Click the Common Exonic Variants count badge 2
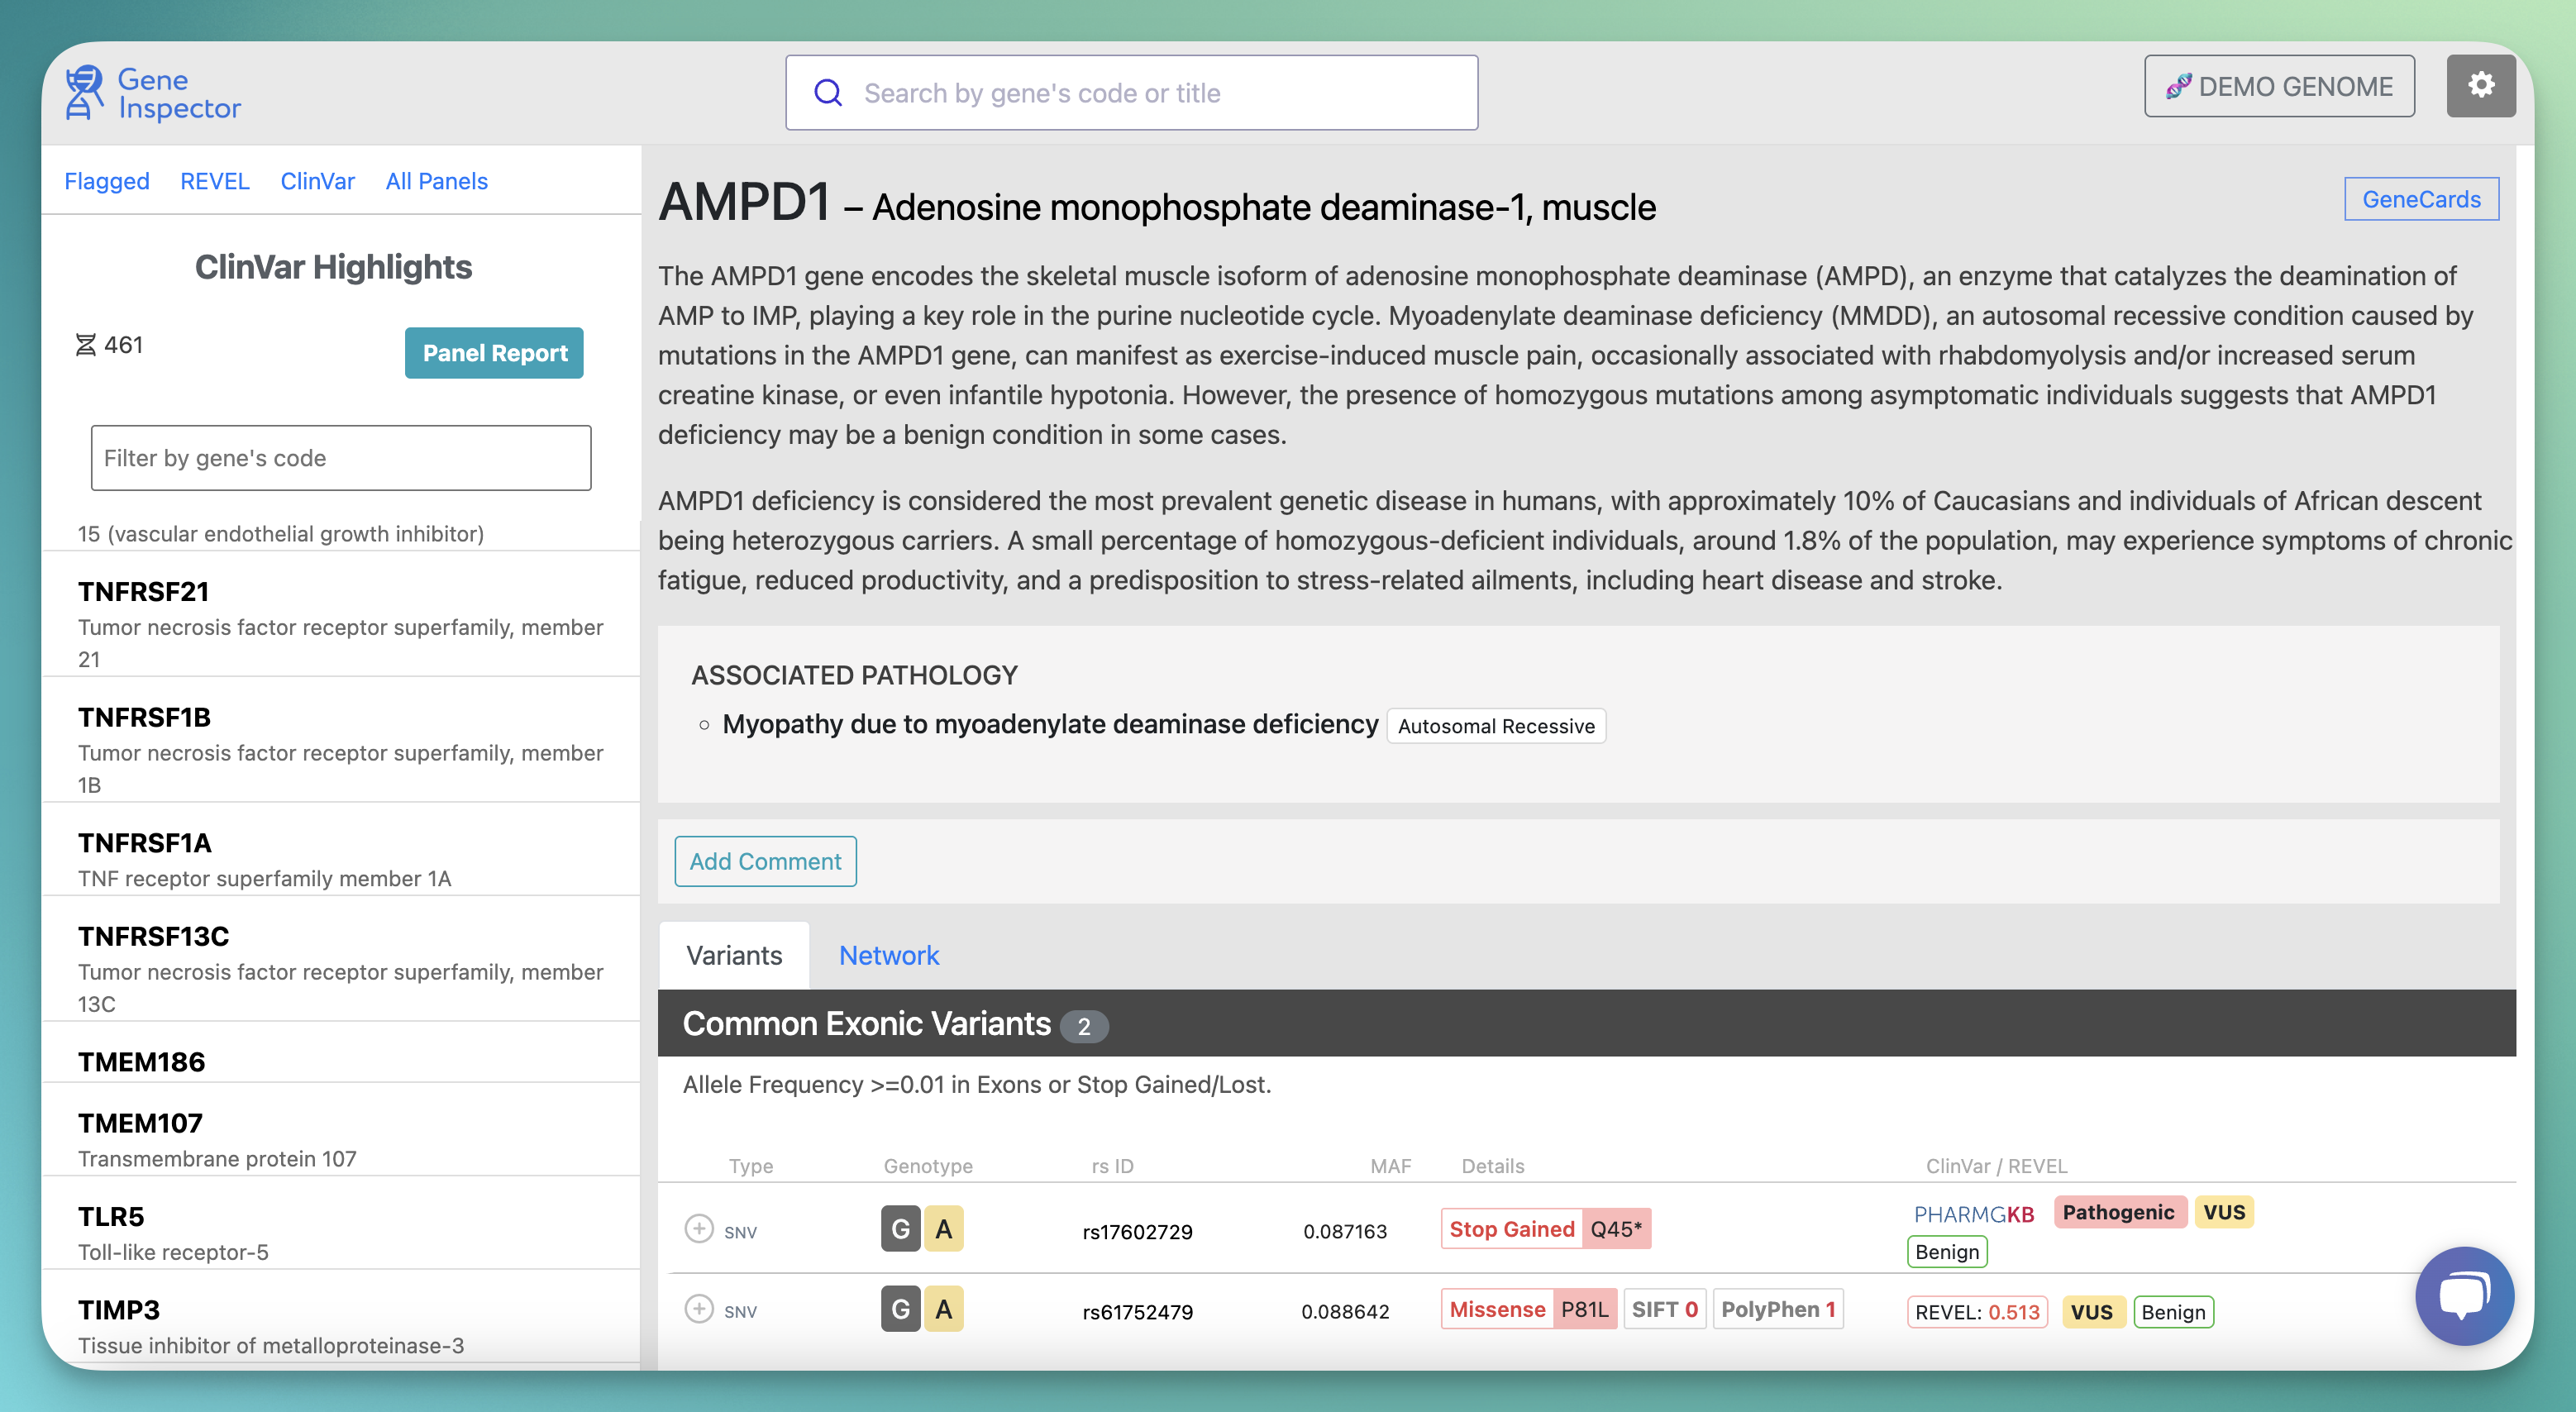The width and height of the screenshot is (2576, 1412). tap(1084, 1026)
